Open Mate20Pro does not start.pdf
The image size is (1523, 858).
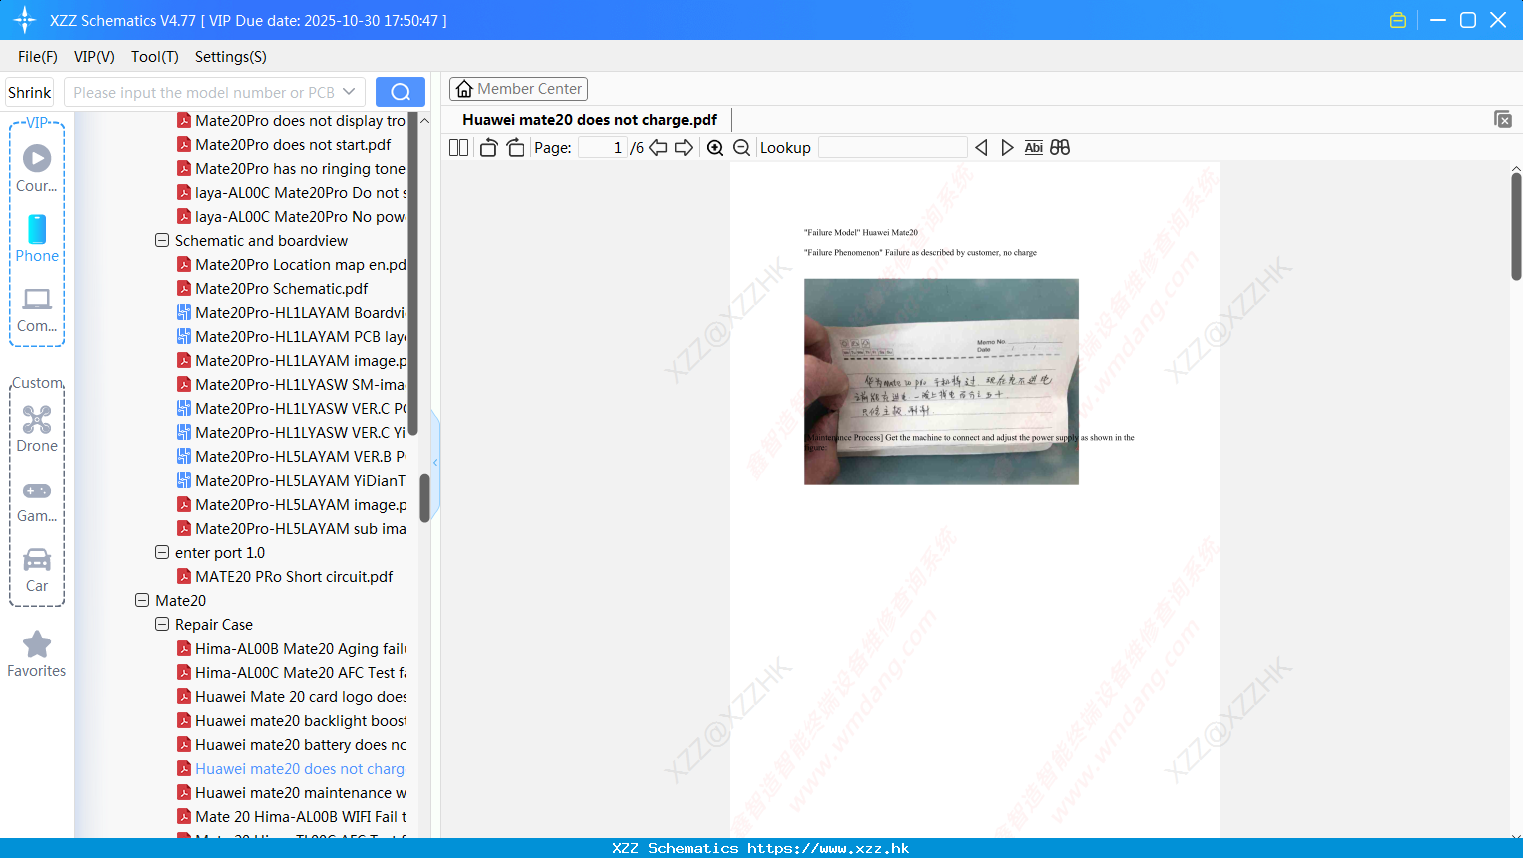click(x=284, y=144)
